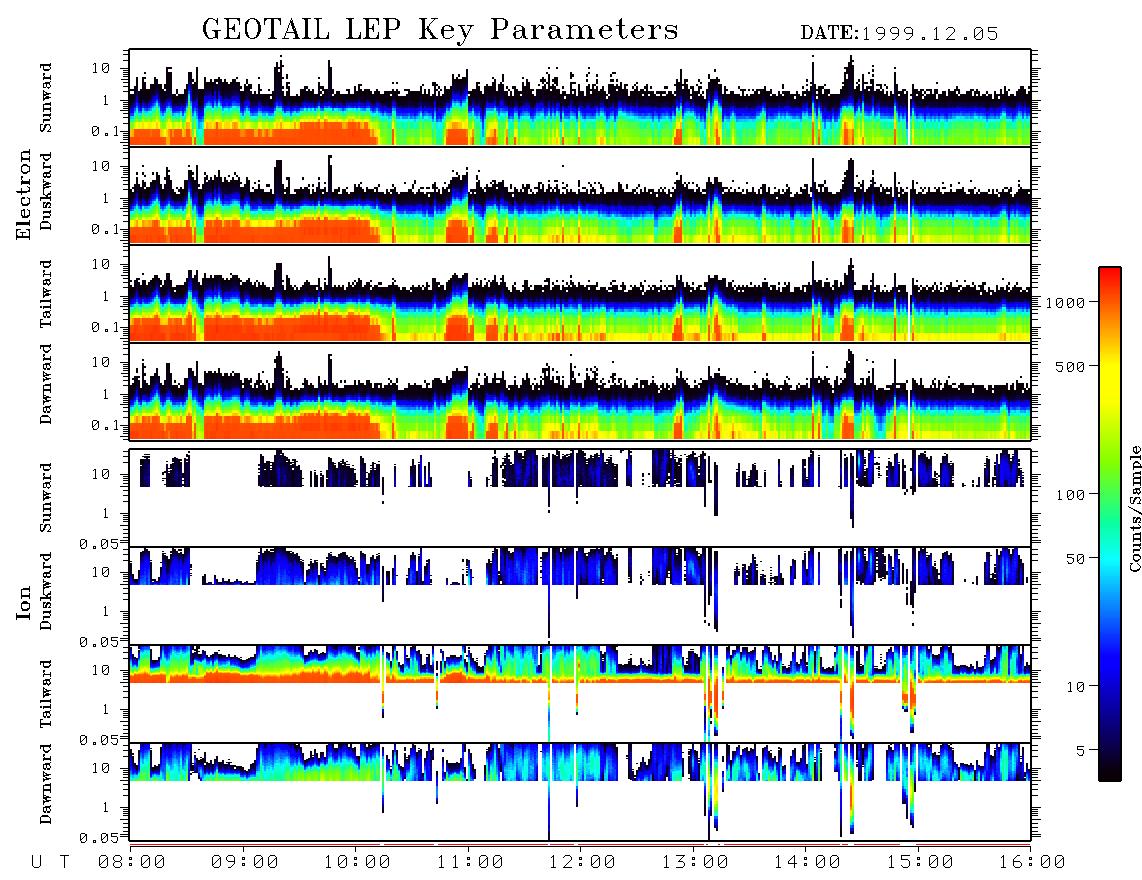Select the Electron "Duskward" axis label
Viewport: 1142px width, 880px height.
tap(46, 192)
